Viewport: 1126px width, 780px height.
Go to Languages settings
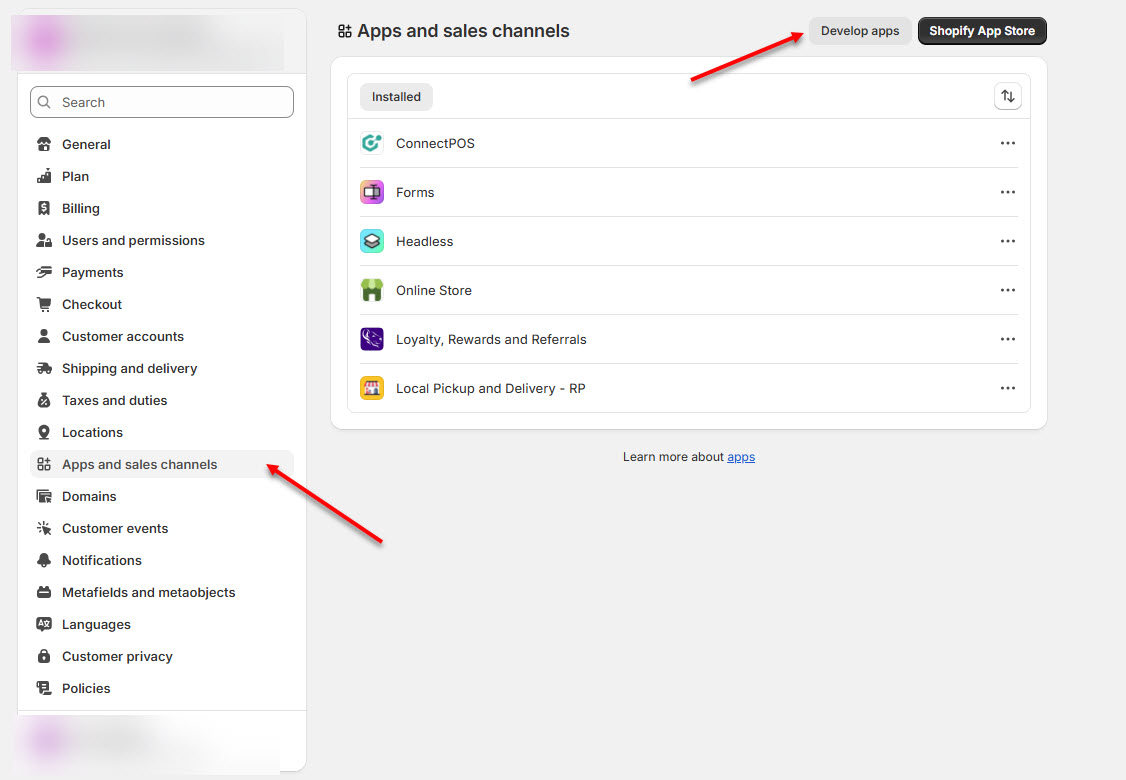pyautogui.click(x=162, y=624)
